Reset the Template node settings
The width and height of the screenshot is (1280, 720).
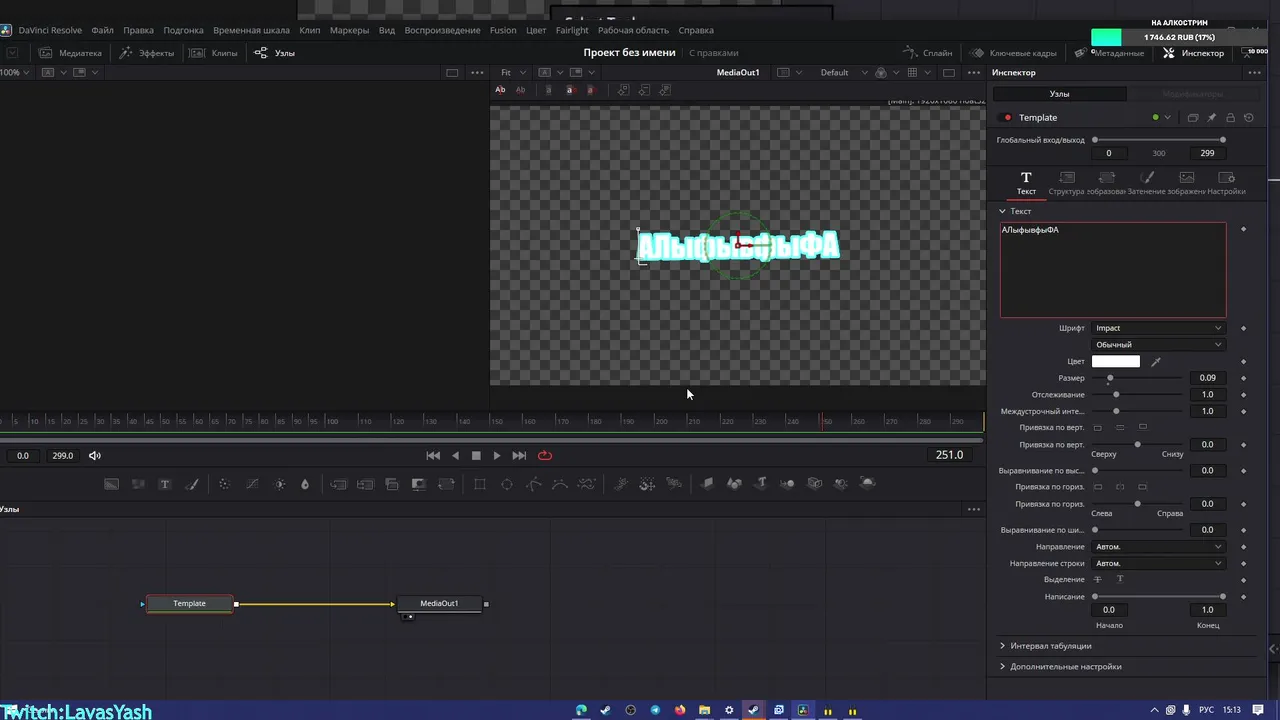pyautogui.click(x=1249, y=117)
